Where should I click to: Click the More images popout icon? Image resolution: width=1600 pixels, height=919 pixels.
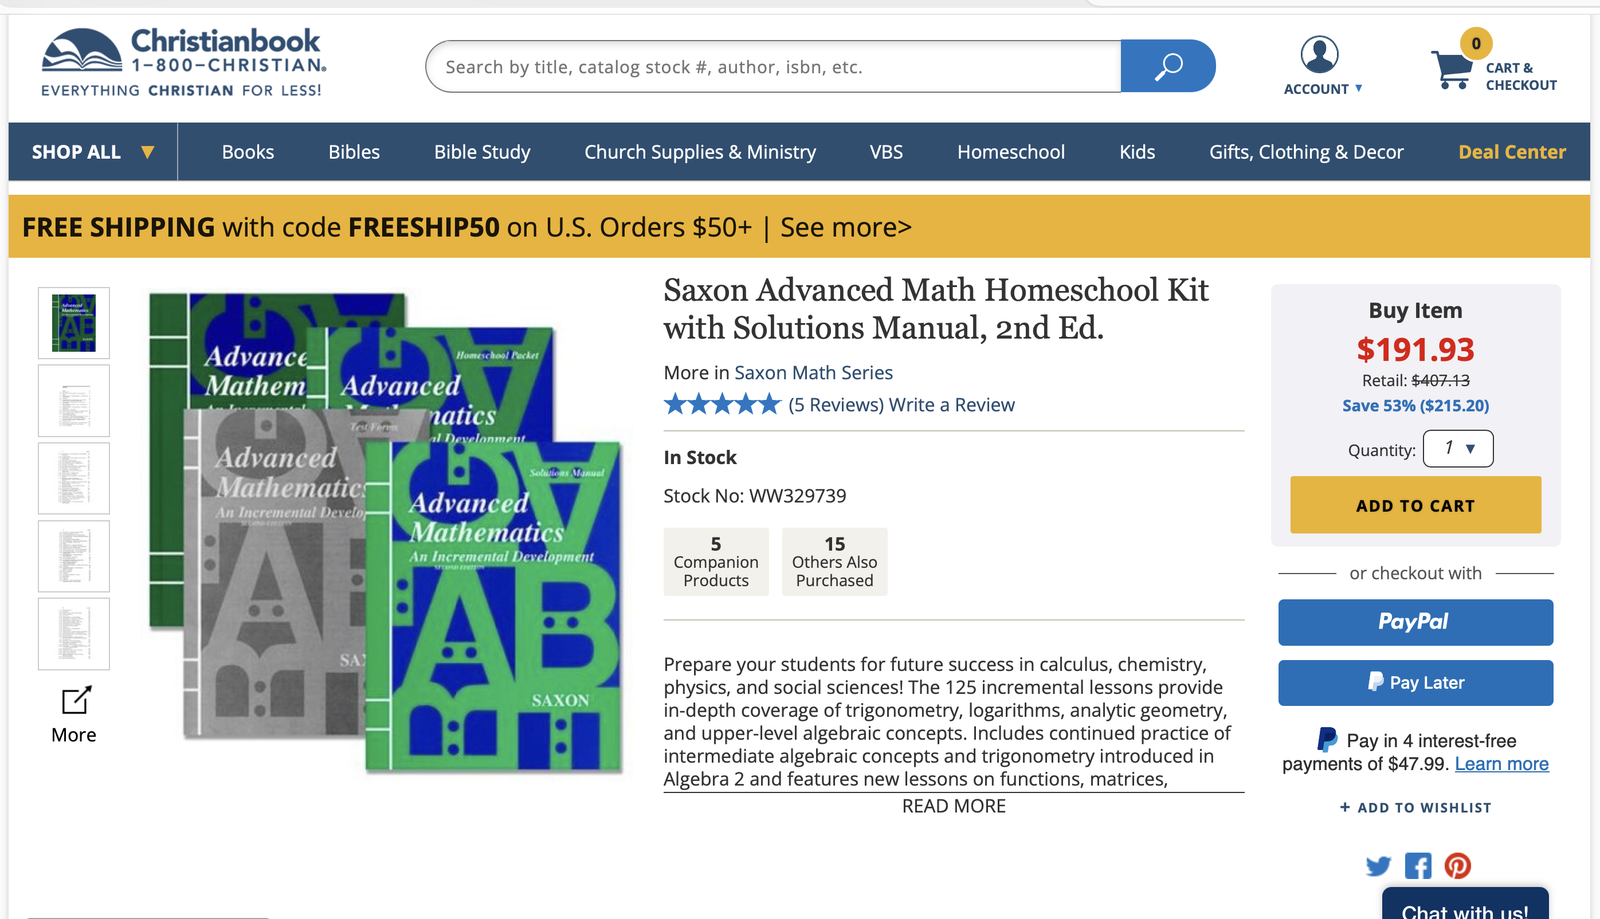(76, 700)
